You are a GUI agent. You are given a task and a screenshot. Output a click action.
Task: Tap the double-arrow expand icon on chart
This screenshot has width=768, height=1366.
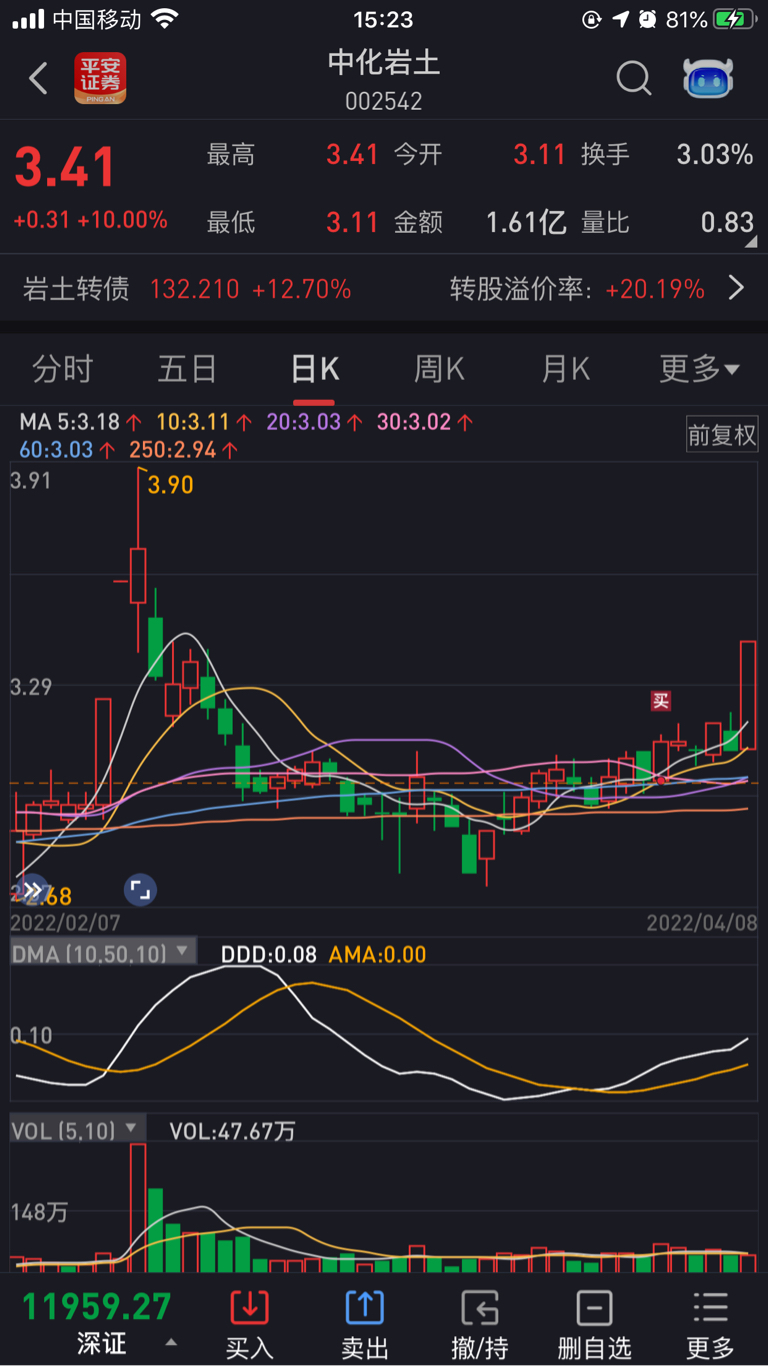pyautogui.click(x=33, y=889)
